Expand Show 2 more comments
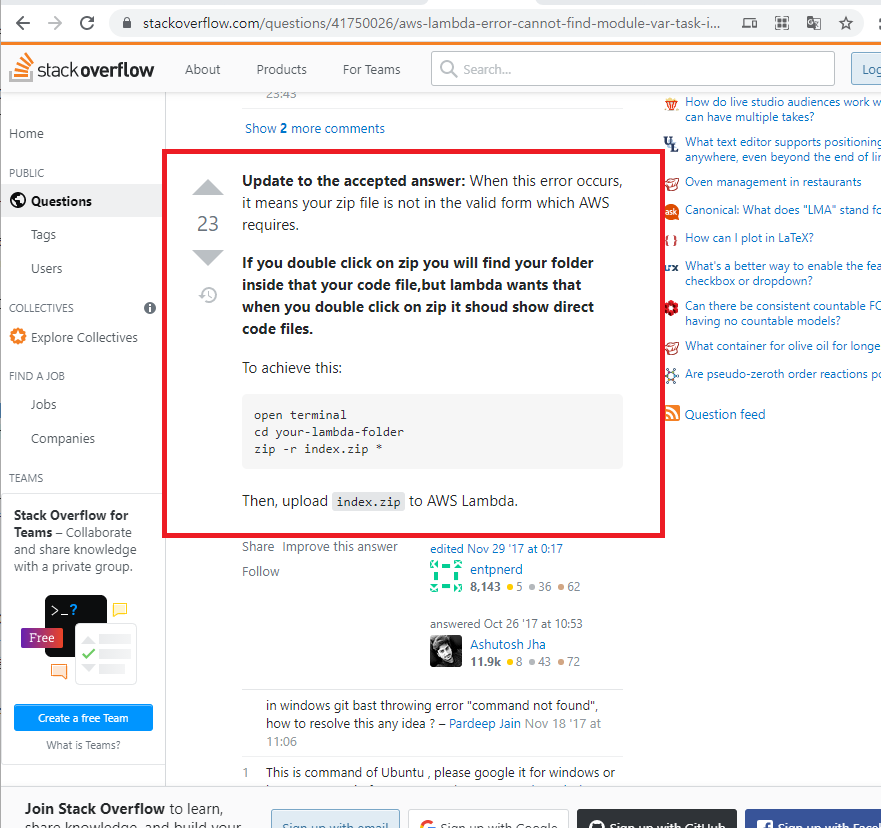Viewport: 881px width, 828px height. pyautogui.click(x=315, y=128)
